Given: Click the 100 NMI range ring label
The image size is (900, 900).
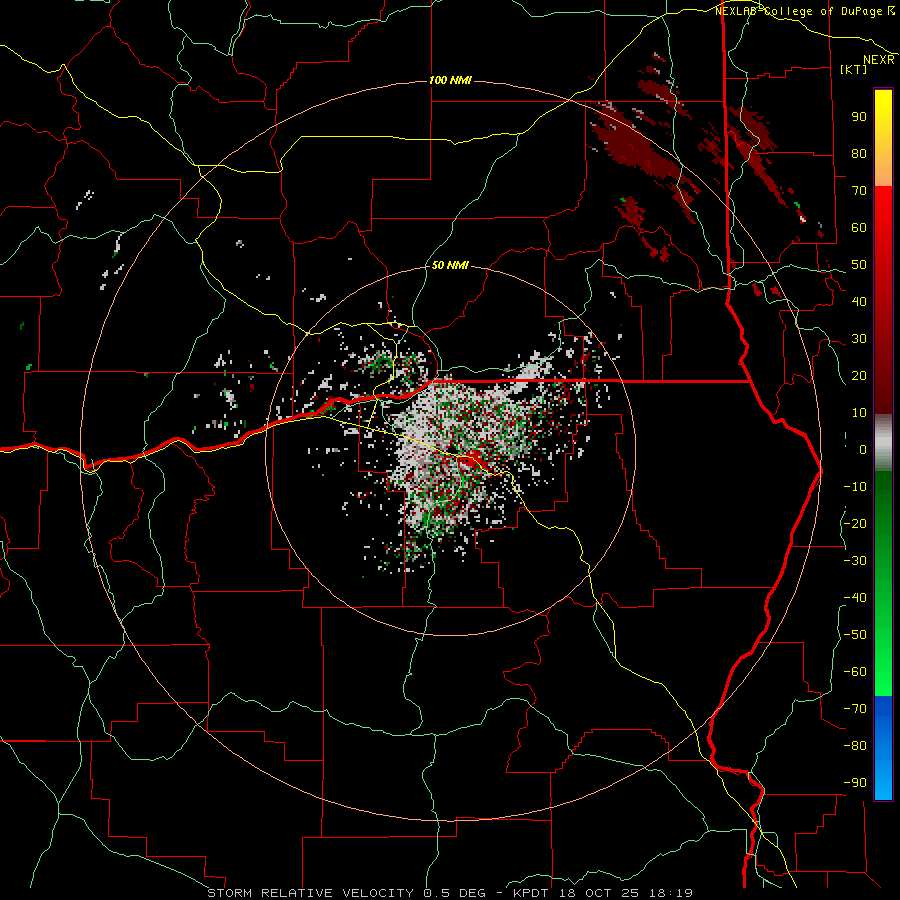Looking at the screenshot, I should point(450,80).
